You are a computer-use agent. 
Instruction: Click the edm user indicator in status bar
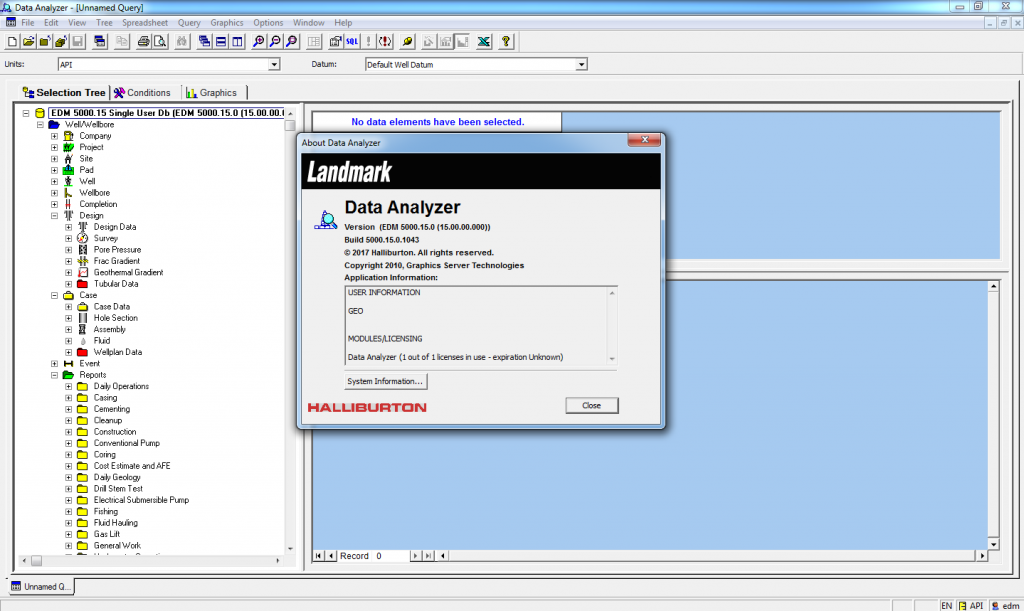tap(1005, 606)
